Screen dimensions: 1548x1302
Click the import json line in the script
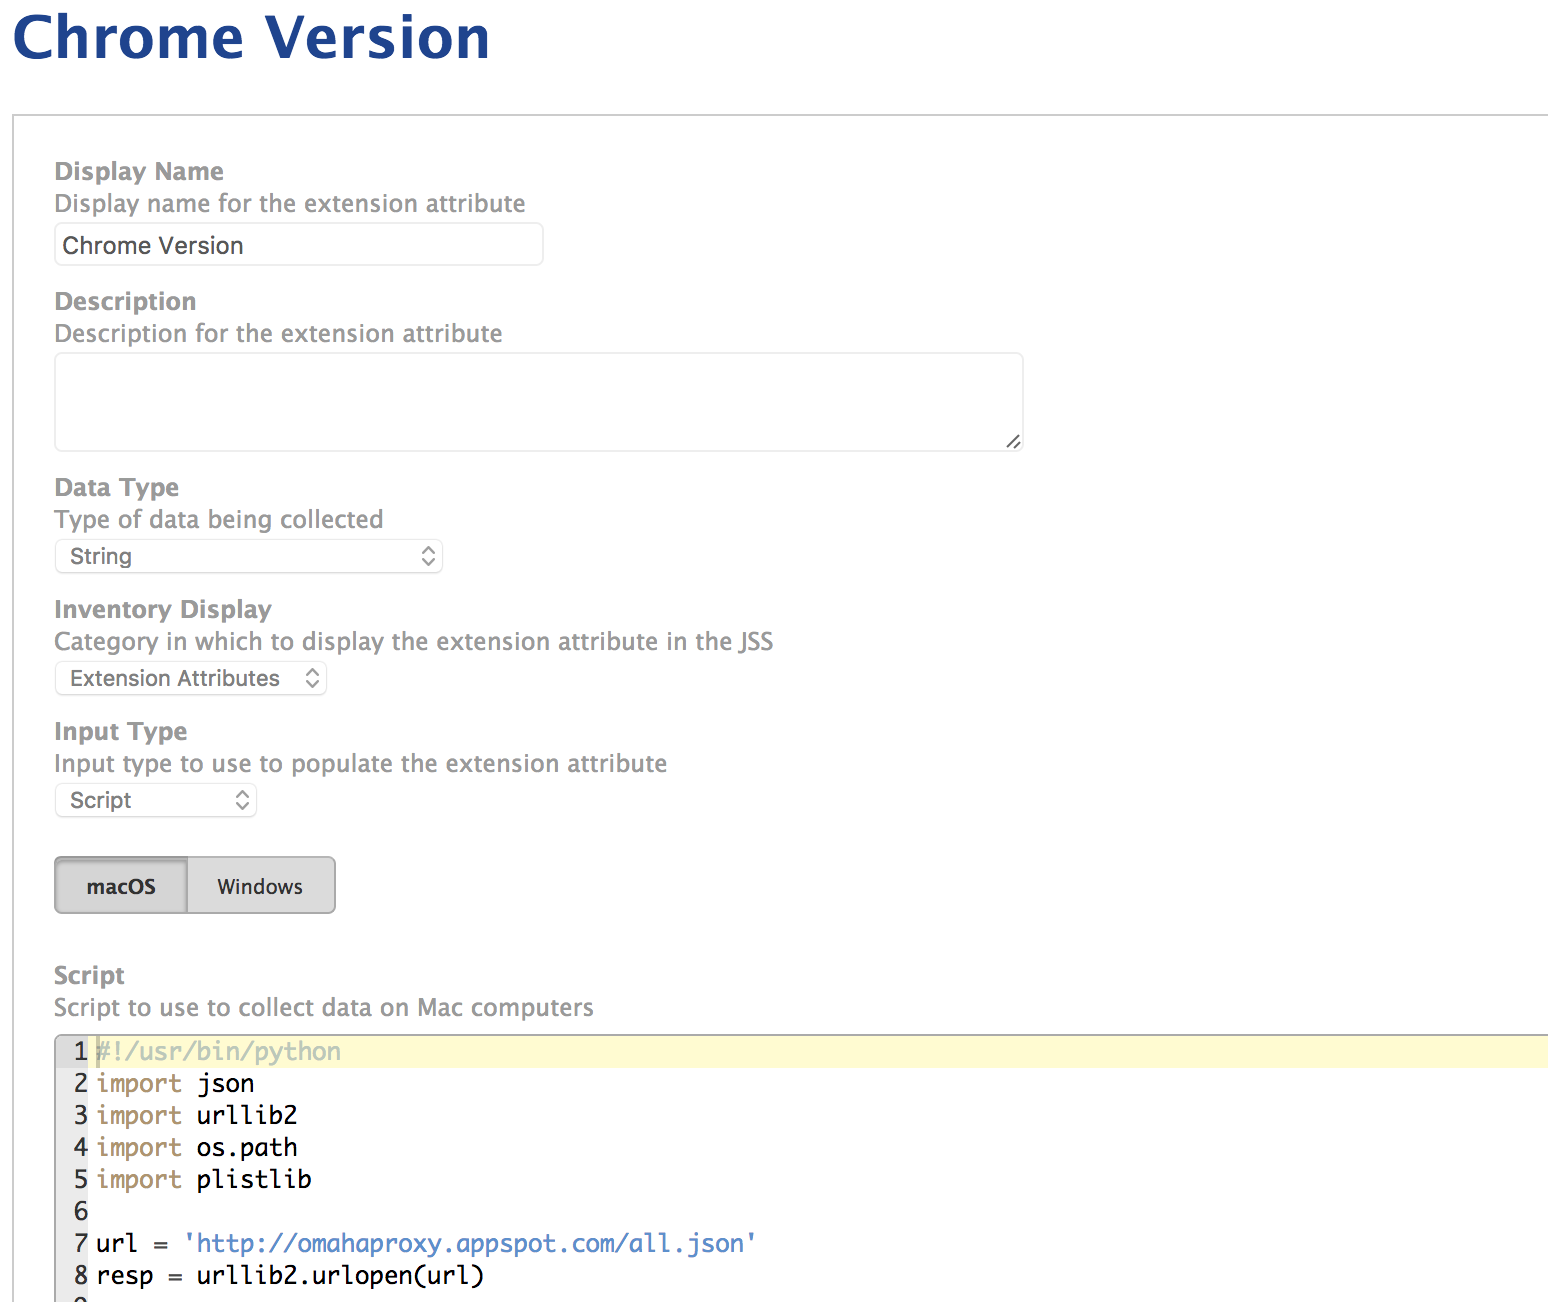click(175, 1083)
